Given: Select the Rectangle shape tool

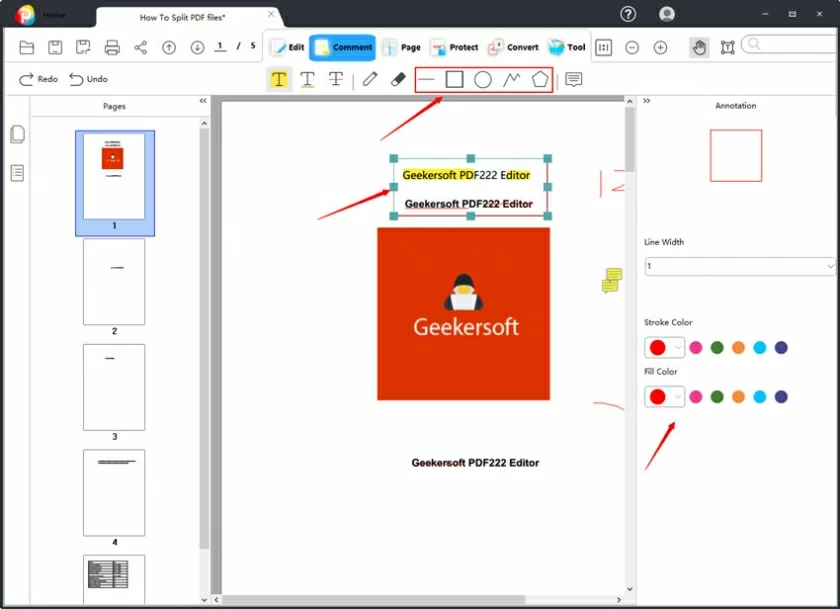Looking at the screenshot, I should 454,79.
